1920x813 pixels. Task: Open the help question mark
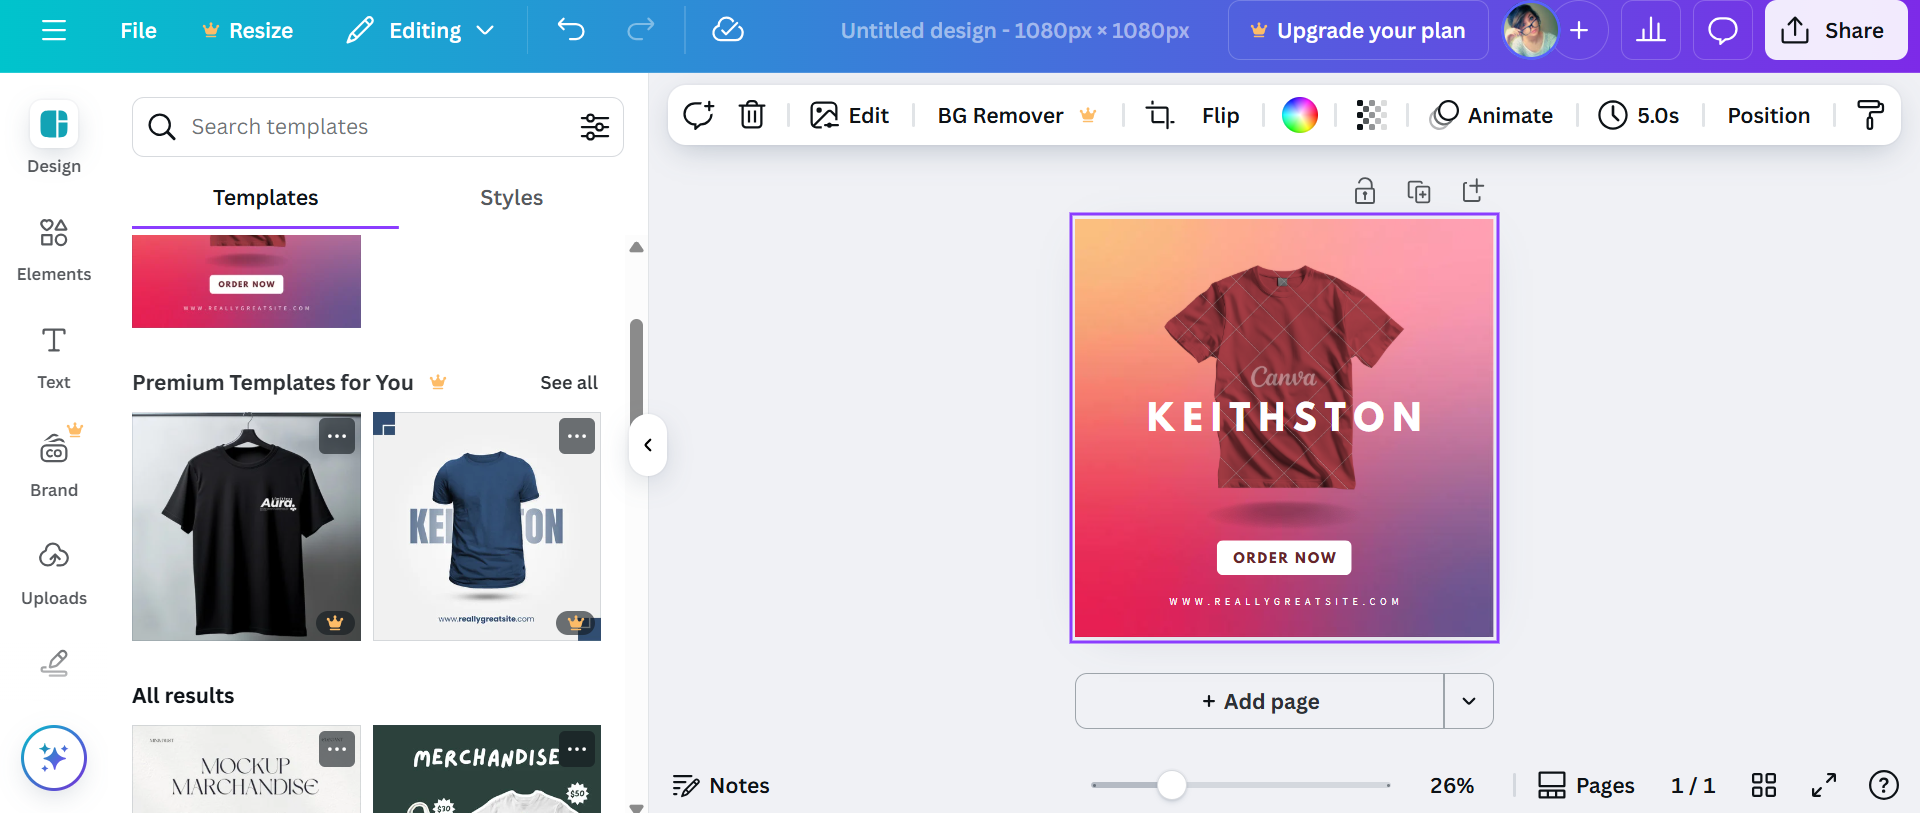[1884, 786]
